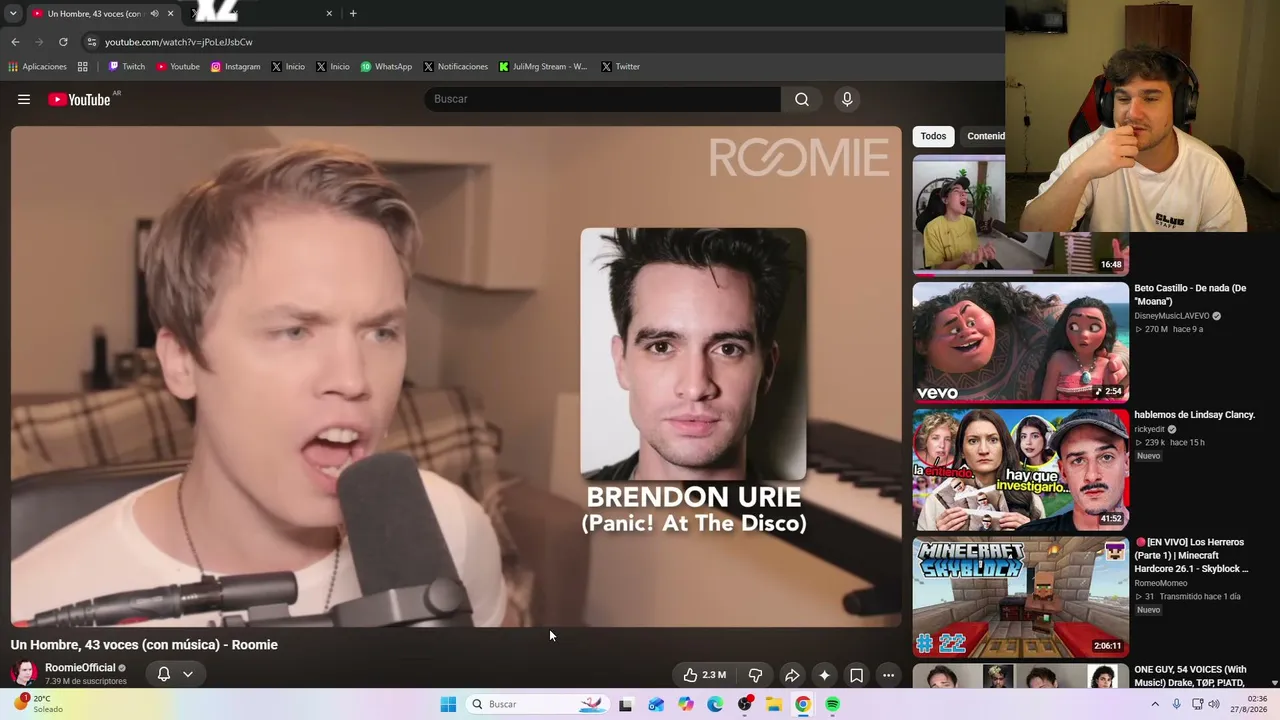Dislike the video with the thumbs-down icon
The height and width of the screenshot is (720, 1280).
(756, 675)
